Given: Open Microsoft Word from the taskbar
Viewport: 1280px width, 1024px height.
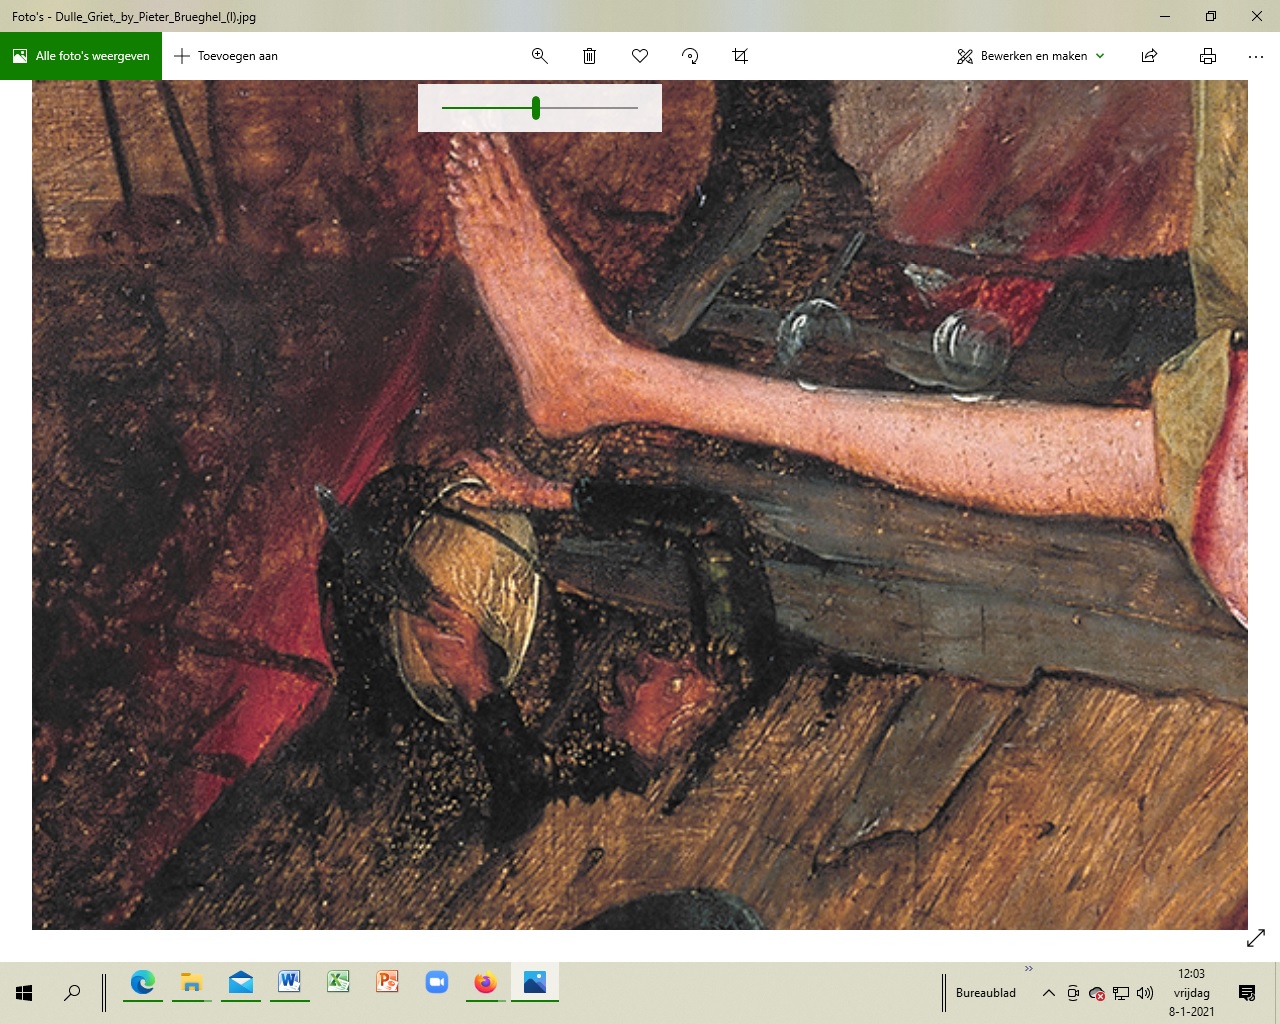Looking at the screenshot, I should tap(289, 983).
